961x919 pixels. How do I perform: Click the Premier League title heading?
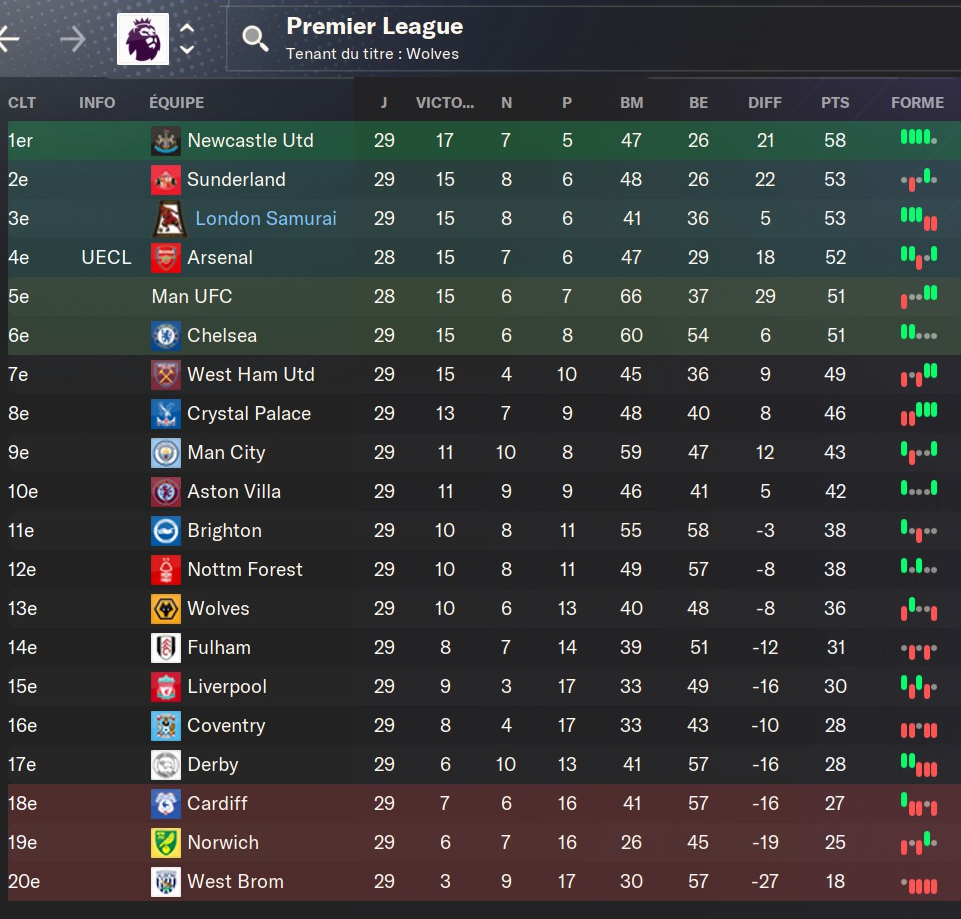point(374,26)
